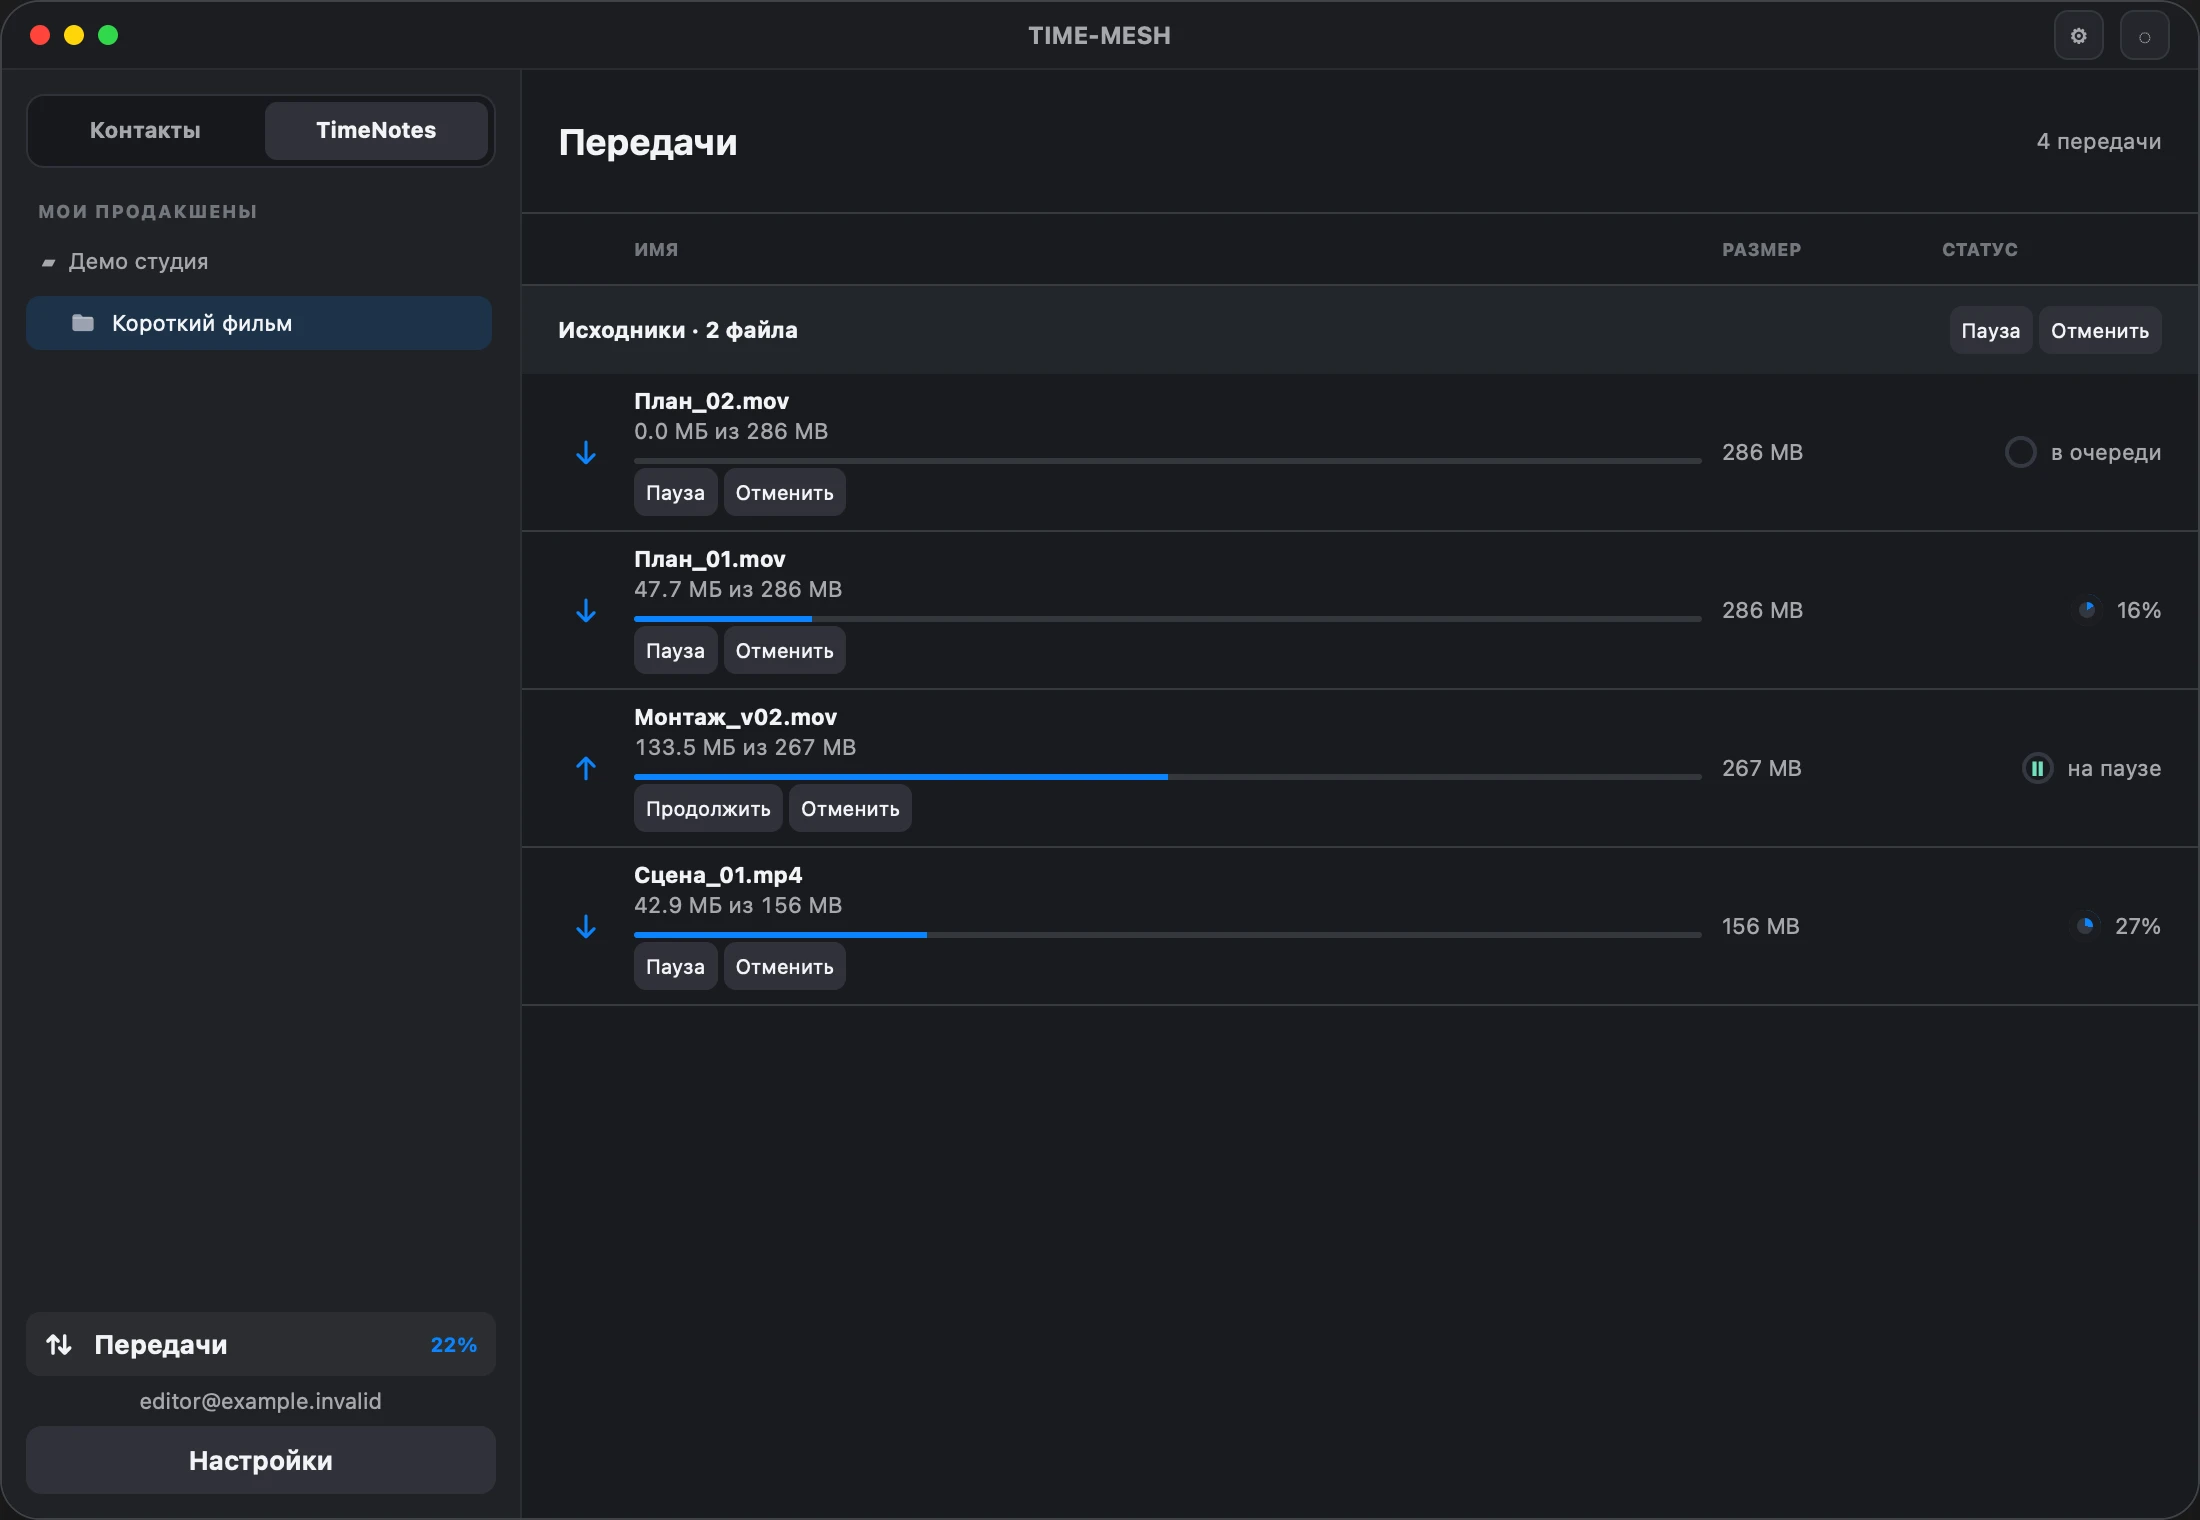The width and height of the screenshot is (2200, 1520).
Task: Click download arrow icon for План_01.mov
Action: click(x=586, y=611)
